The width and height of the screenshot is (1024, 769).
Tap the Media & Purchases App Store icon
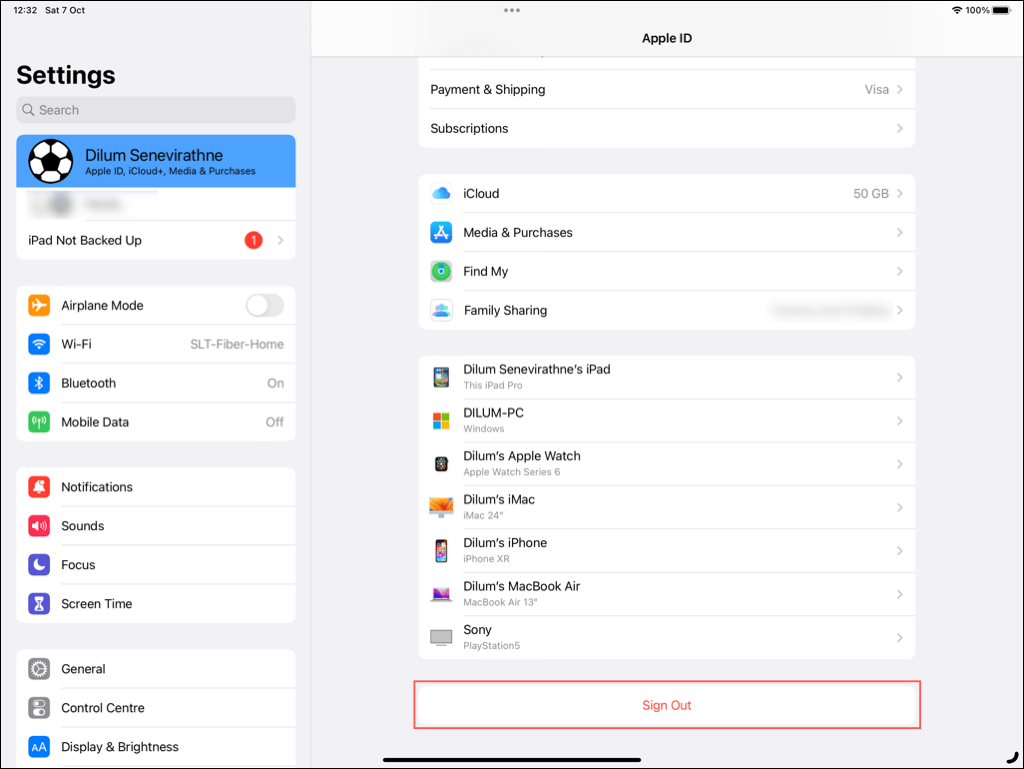pyautogui.click(x=441, y=232)
